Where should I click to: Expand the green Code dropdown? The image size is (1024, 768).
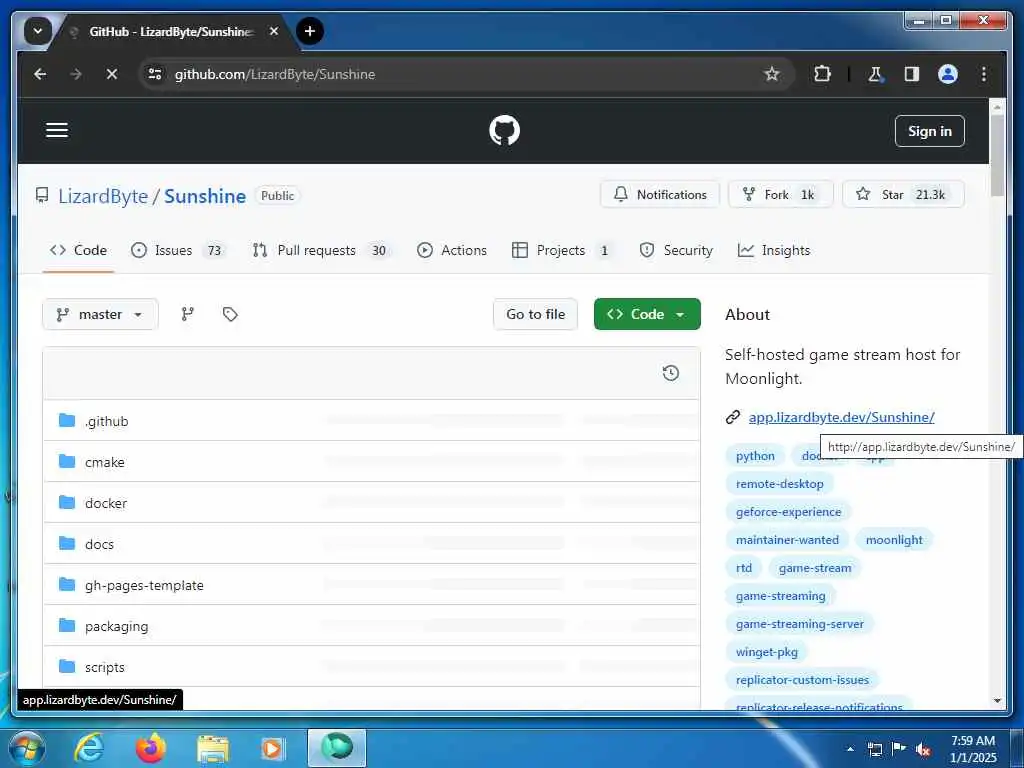point(647,314)
